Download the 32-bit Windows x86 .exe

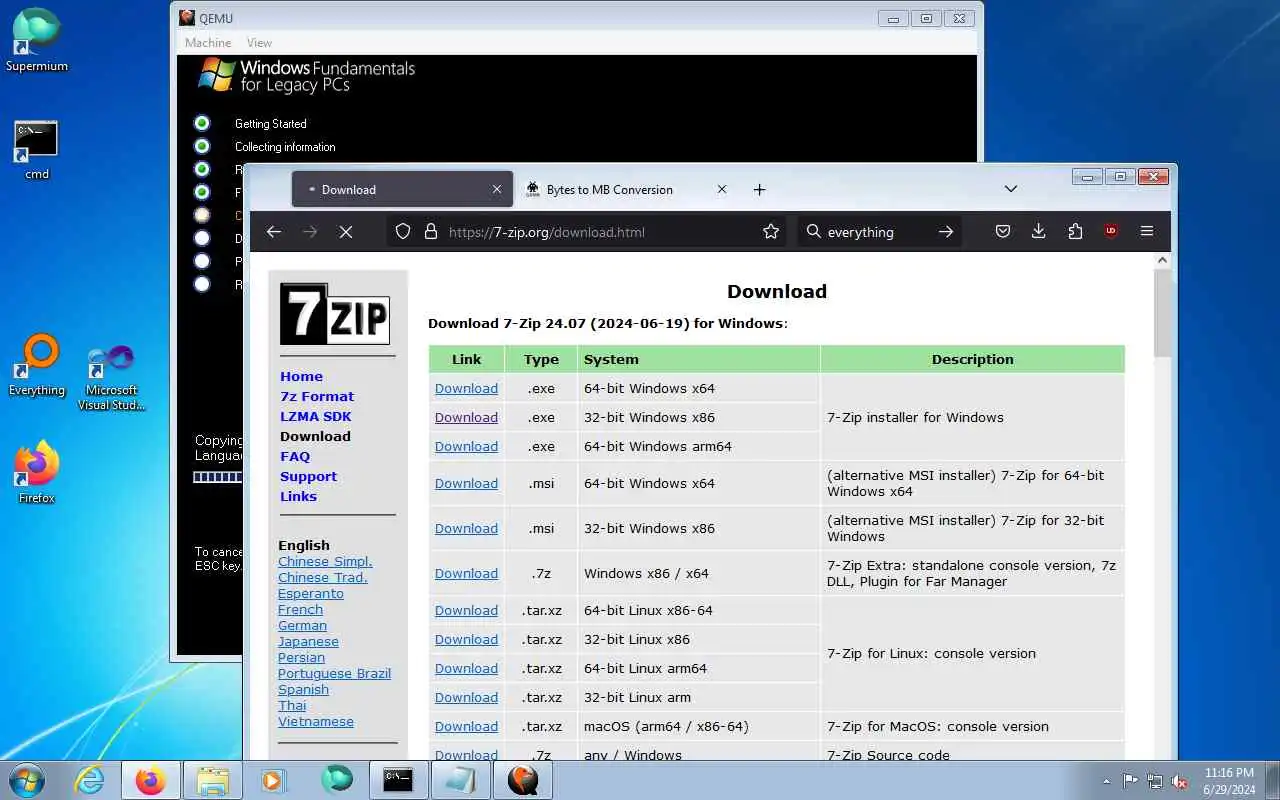point(466,417)
